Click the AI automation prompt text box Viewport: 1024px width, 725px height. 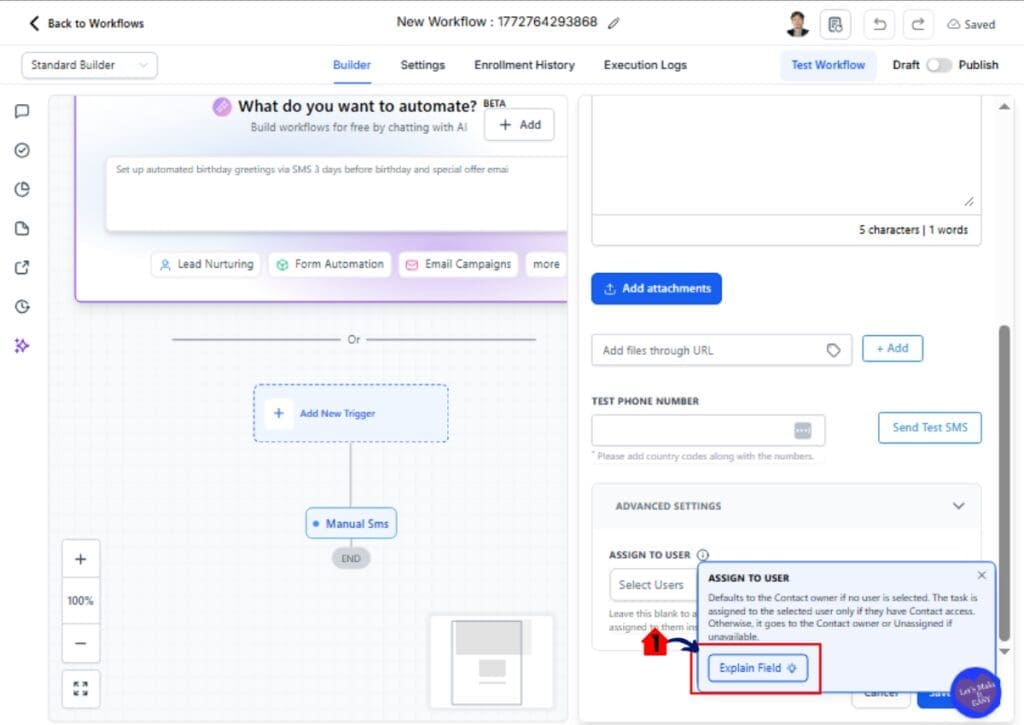coord(337,195)
